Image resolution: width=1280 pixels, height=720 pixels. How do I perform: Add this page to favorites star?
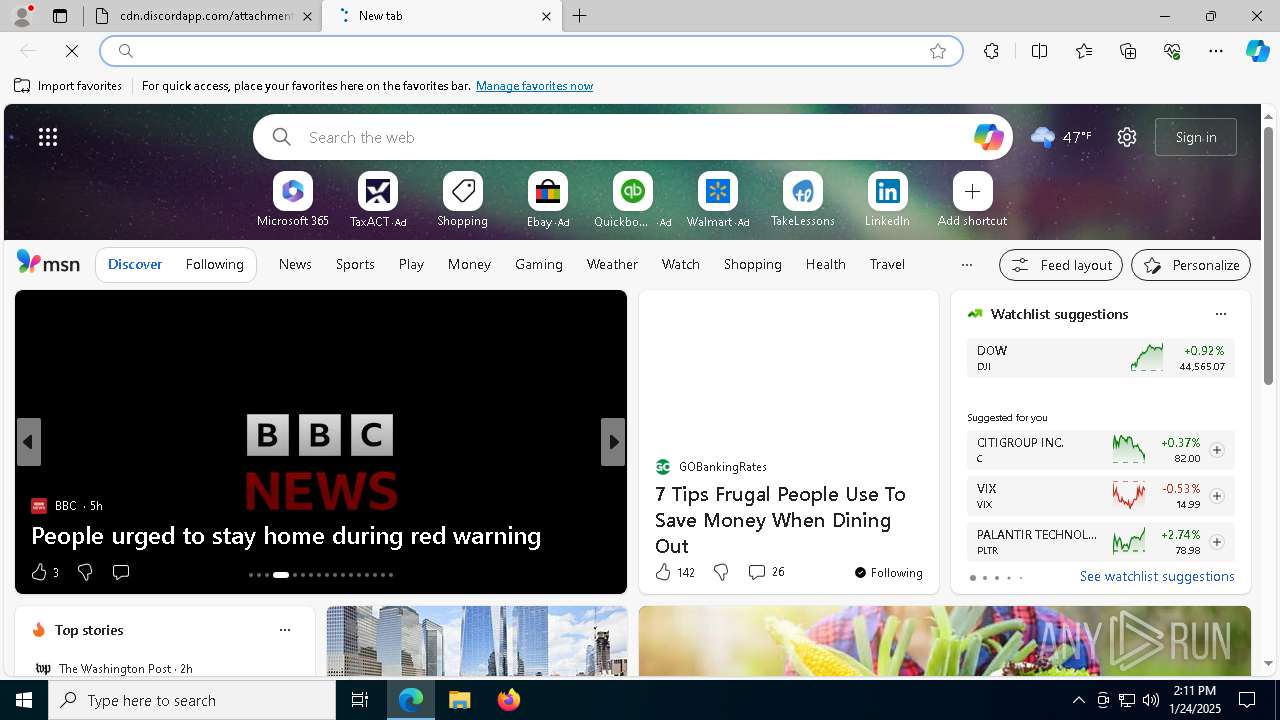click(938, 51)
